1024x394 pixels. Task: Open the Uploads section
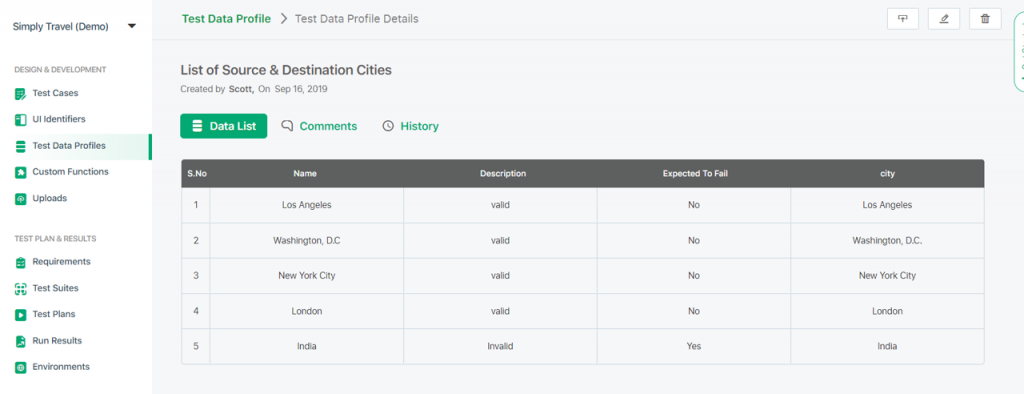point(50,198)
